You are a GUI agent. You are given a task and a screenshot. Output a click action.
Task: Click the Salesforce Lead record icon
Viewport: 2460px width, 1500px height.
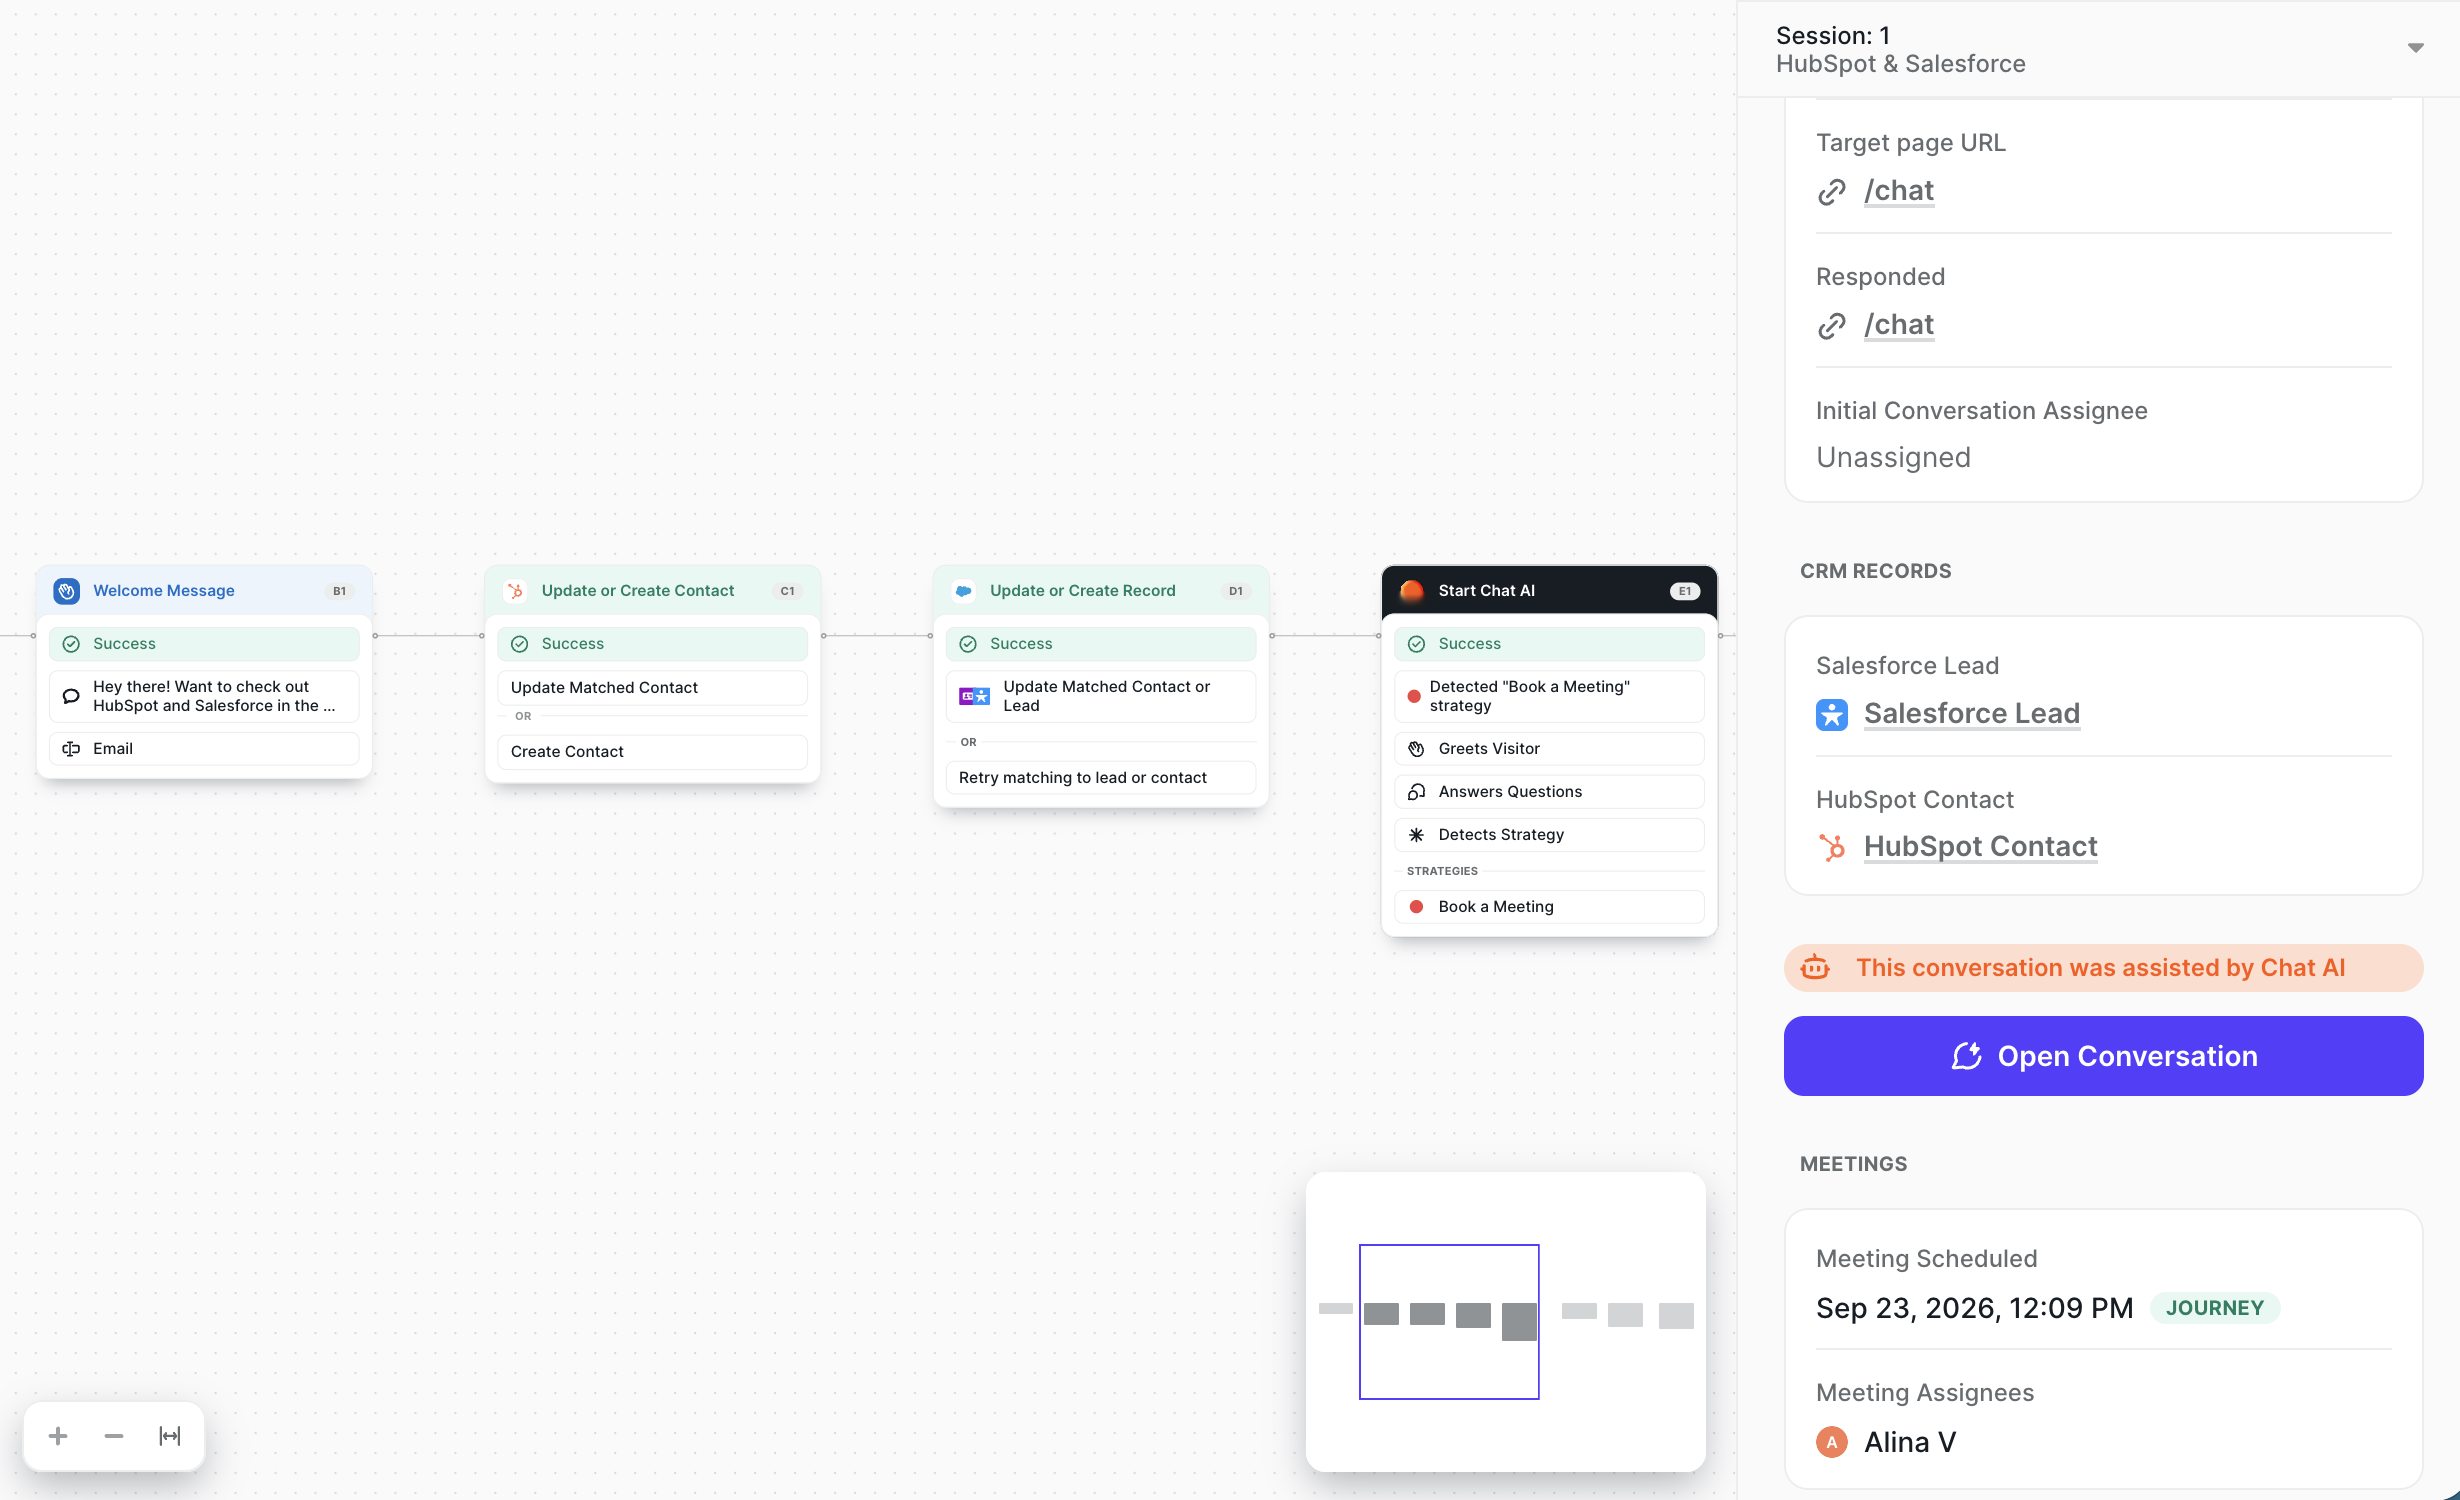tap(1832, 714)
